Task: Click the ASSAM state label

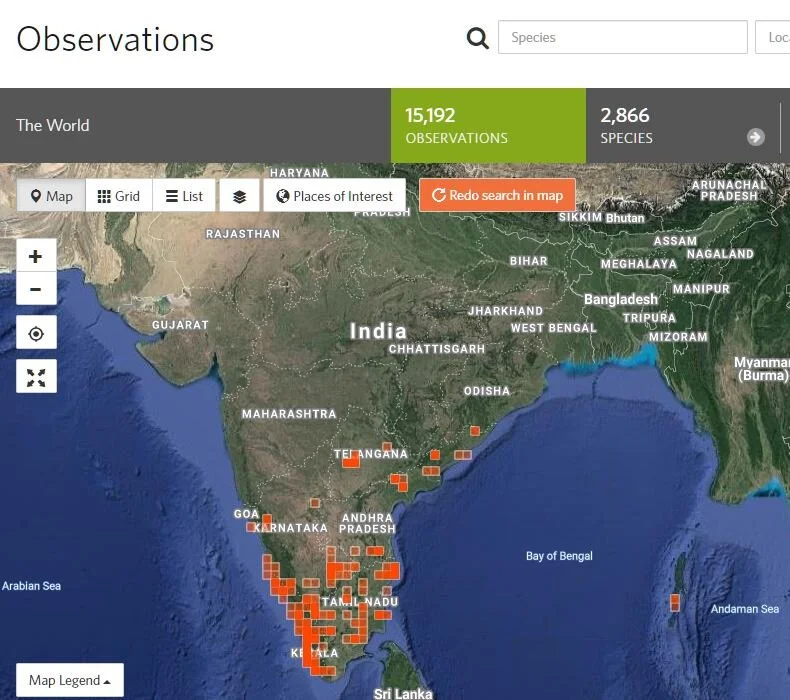Action: pos(675,241)
